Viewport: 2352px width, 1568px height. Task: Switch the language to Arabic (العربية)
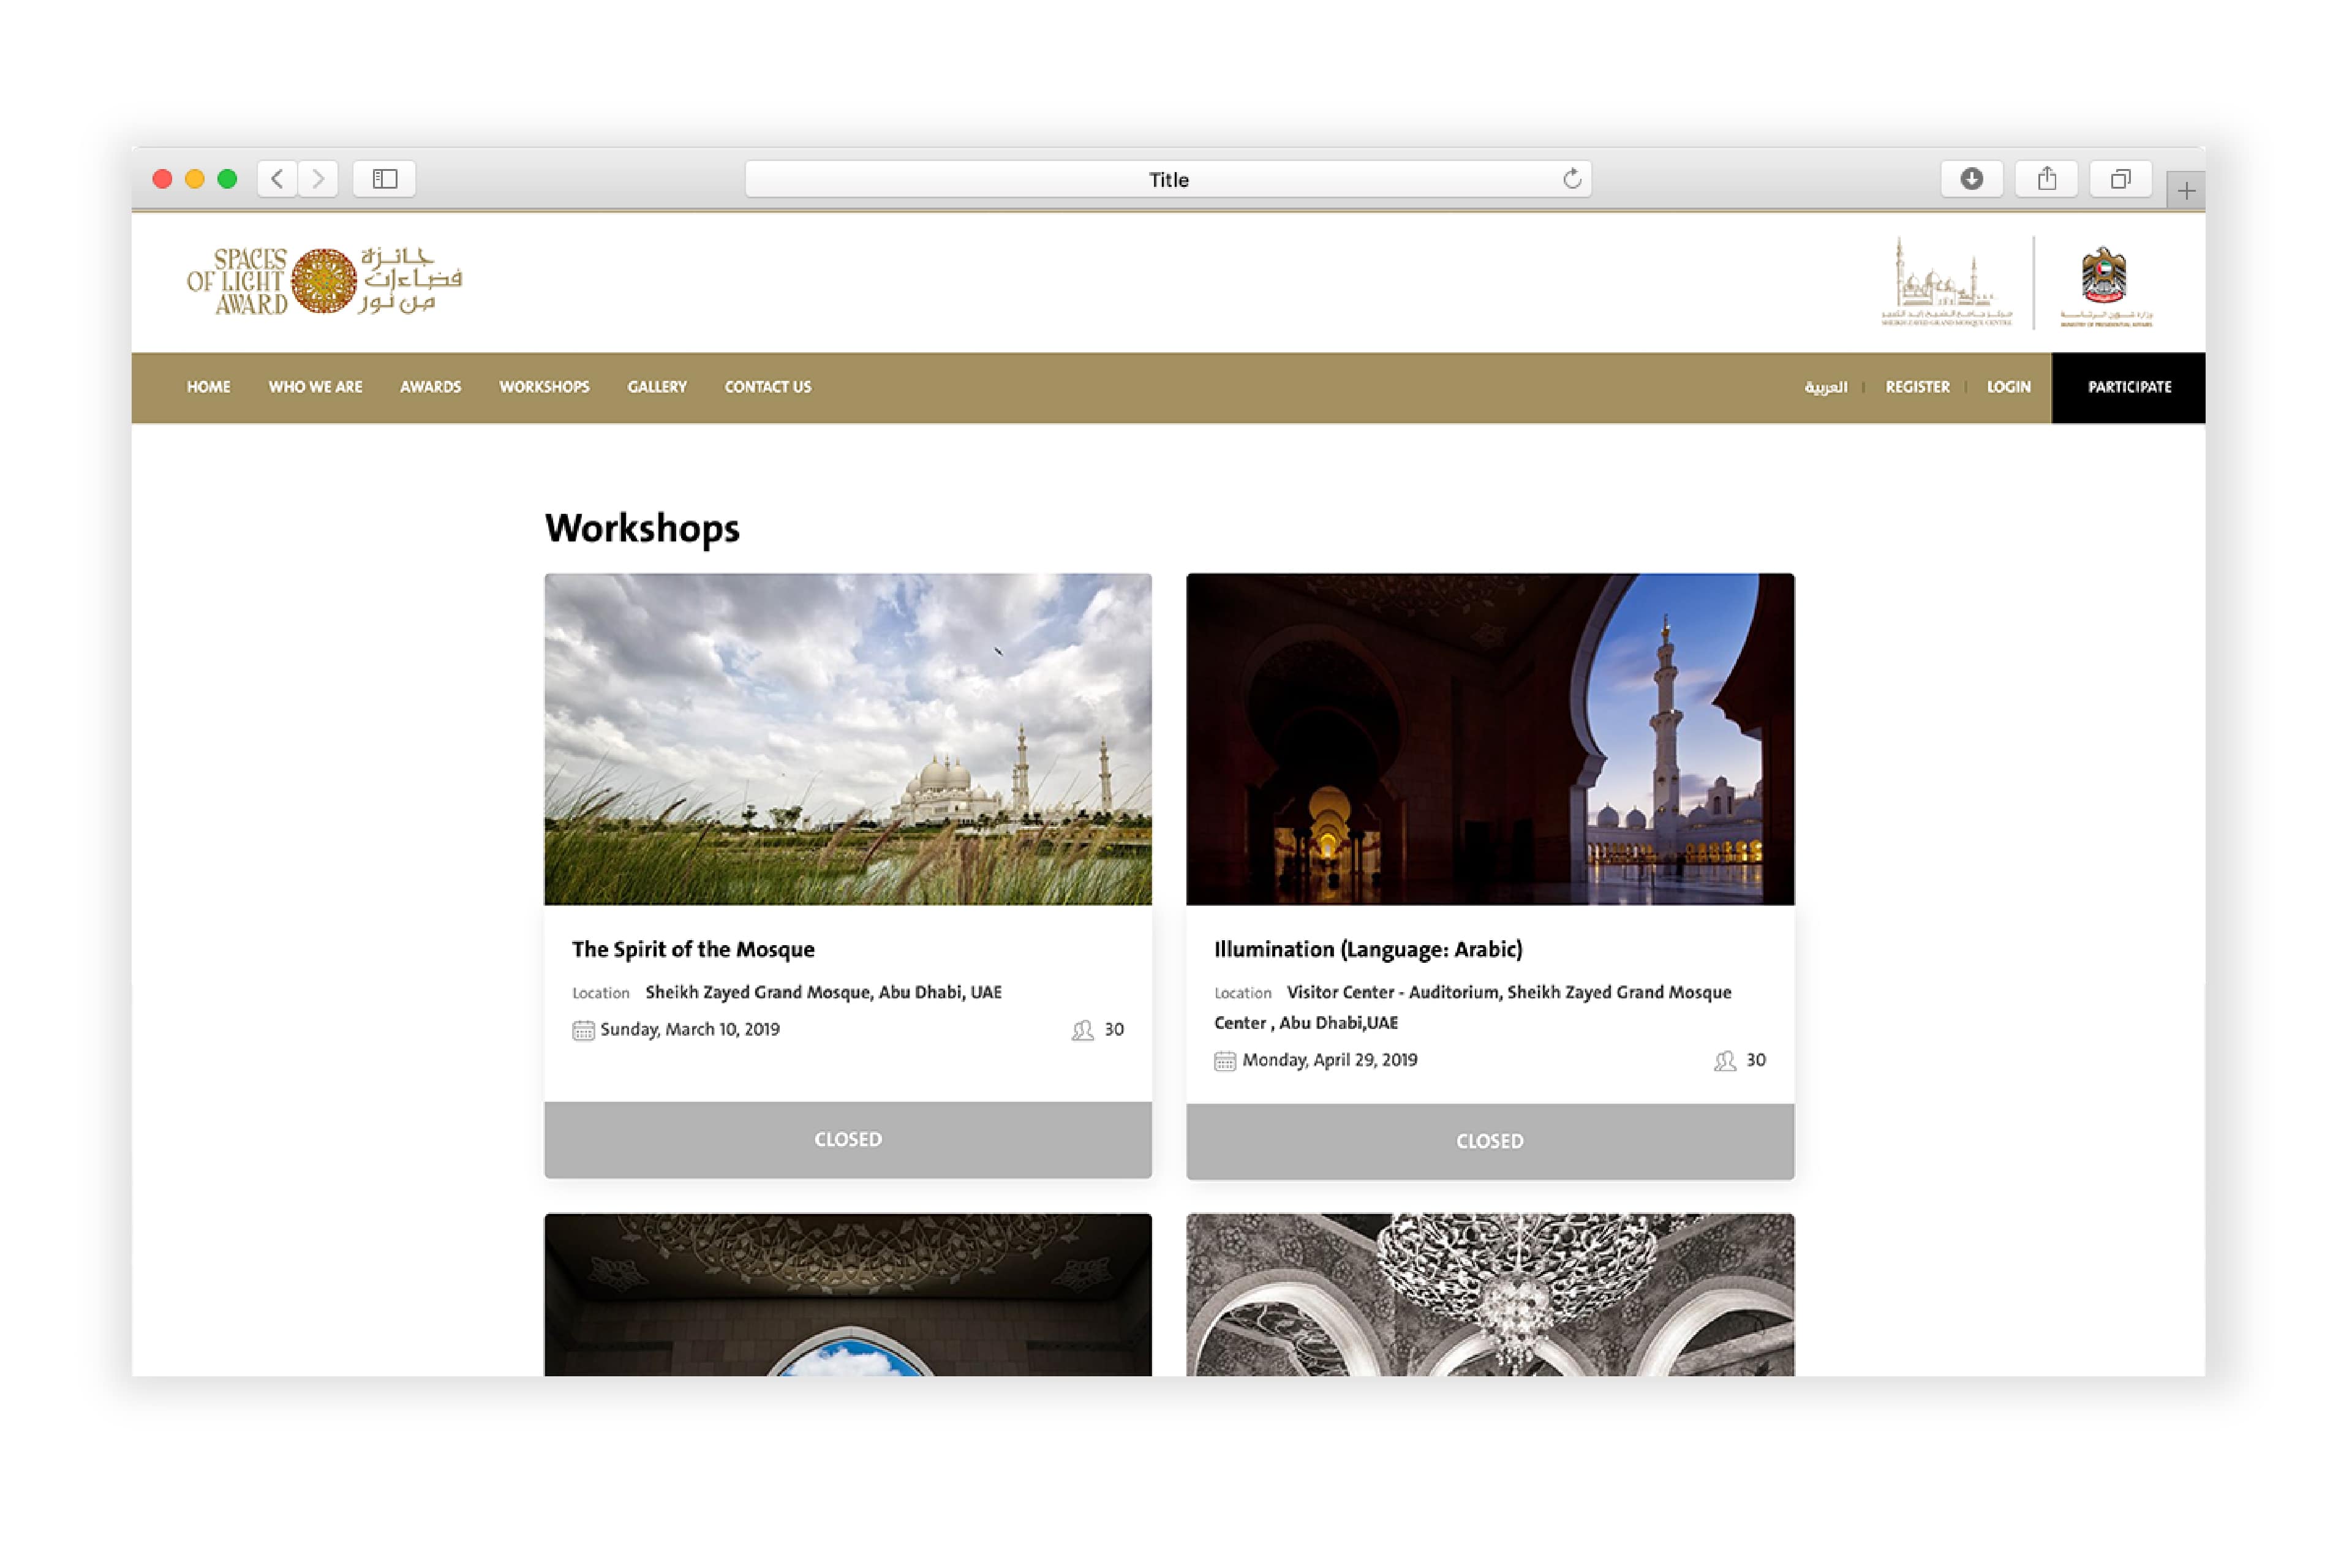coord(1825,387)
